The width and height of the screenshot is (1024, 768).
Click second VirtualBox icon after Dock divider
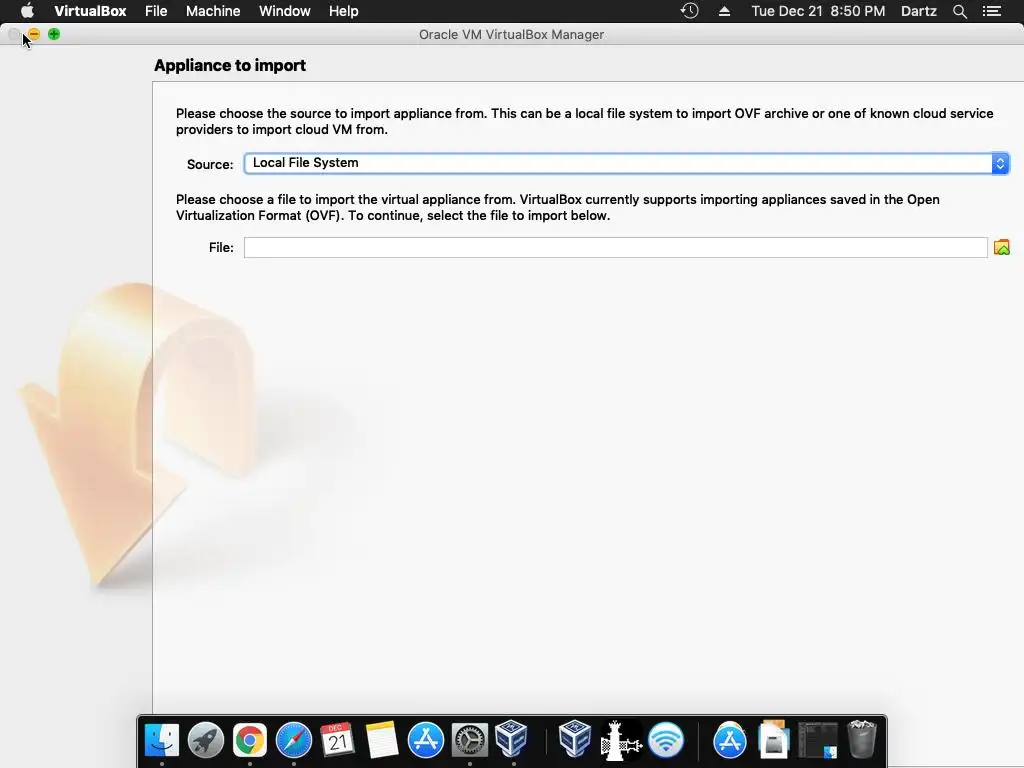(575, 739)
